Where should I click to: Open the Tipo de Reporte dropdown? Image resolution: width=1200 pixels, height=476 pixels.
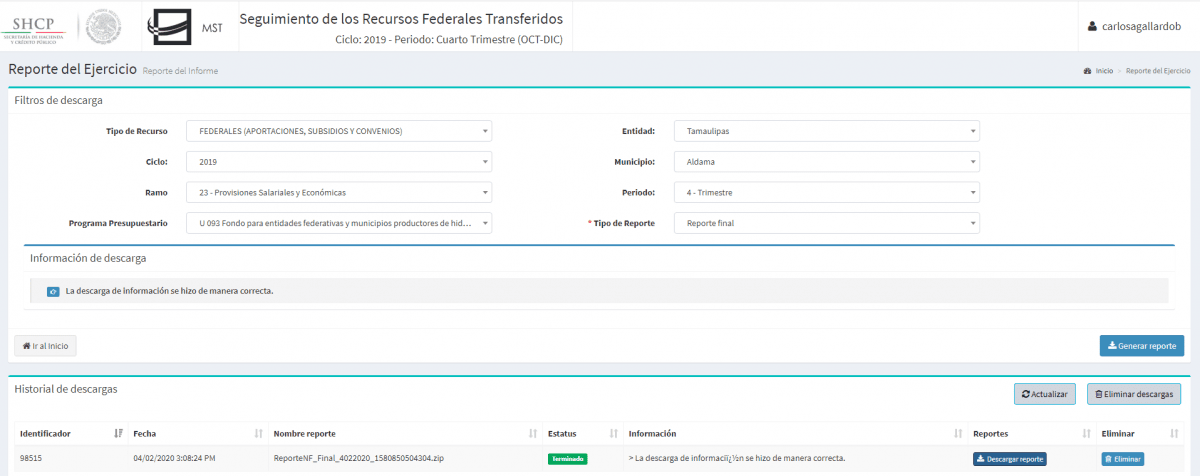(x=826, y=223)
